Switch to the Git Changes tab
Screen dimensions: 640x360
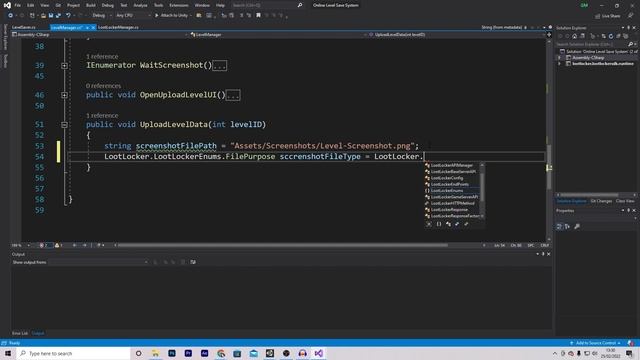(x=601, y=201)
